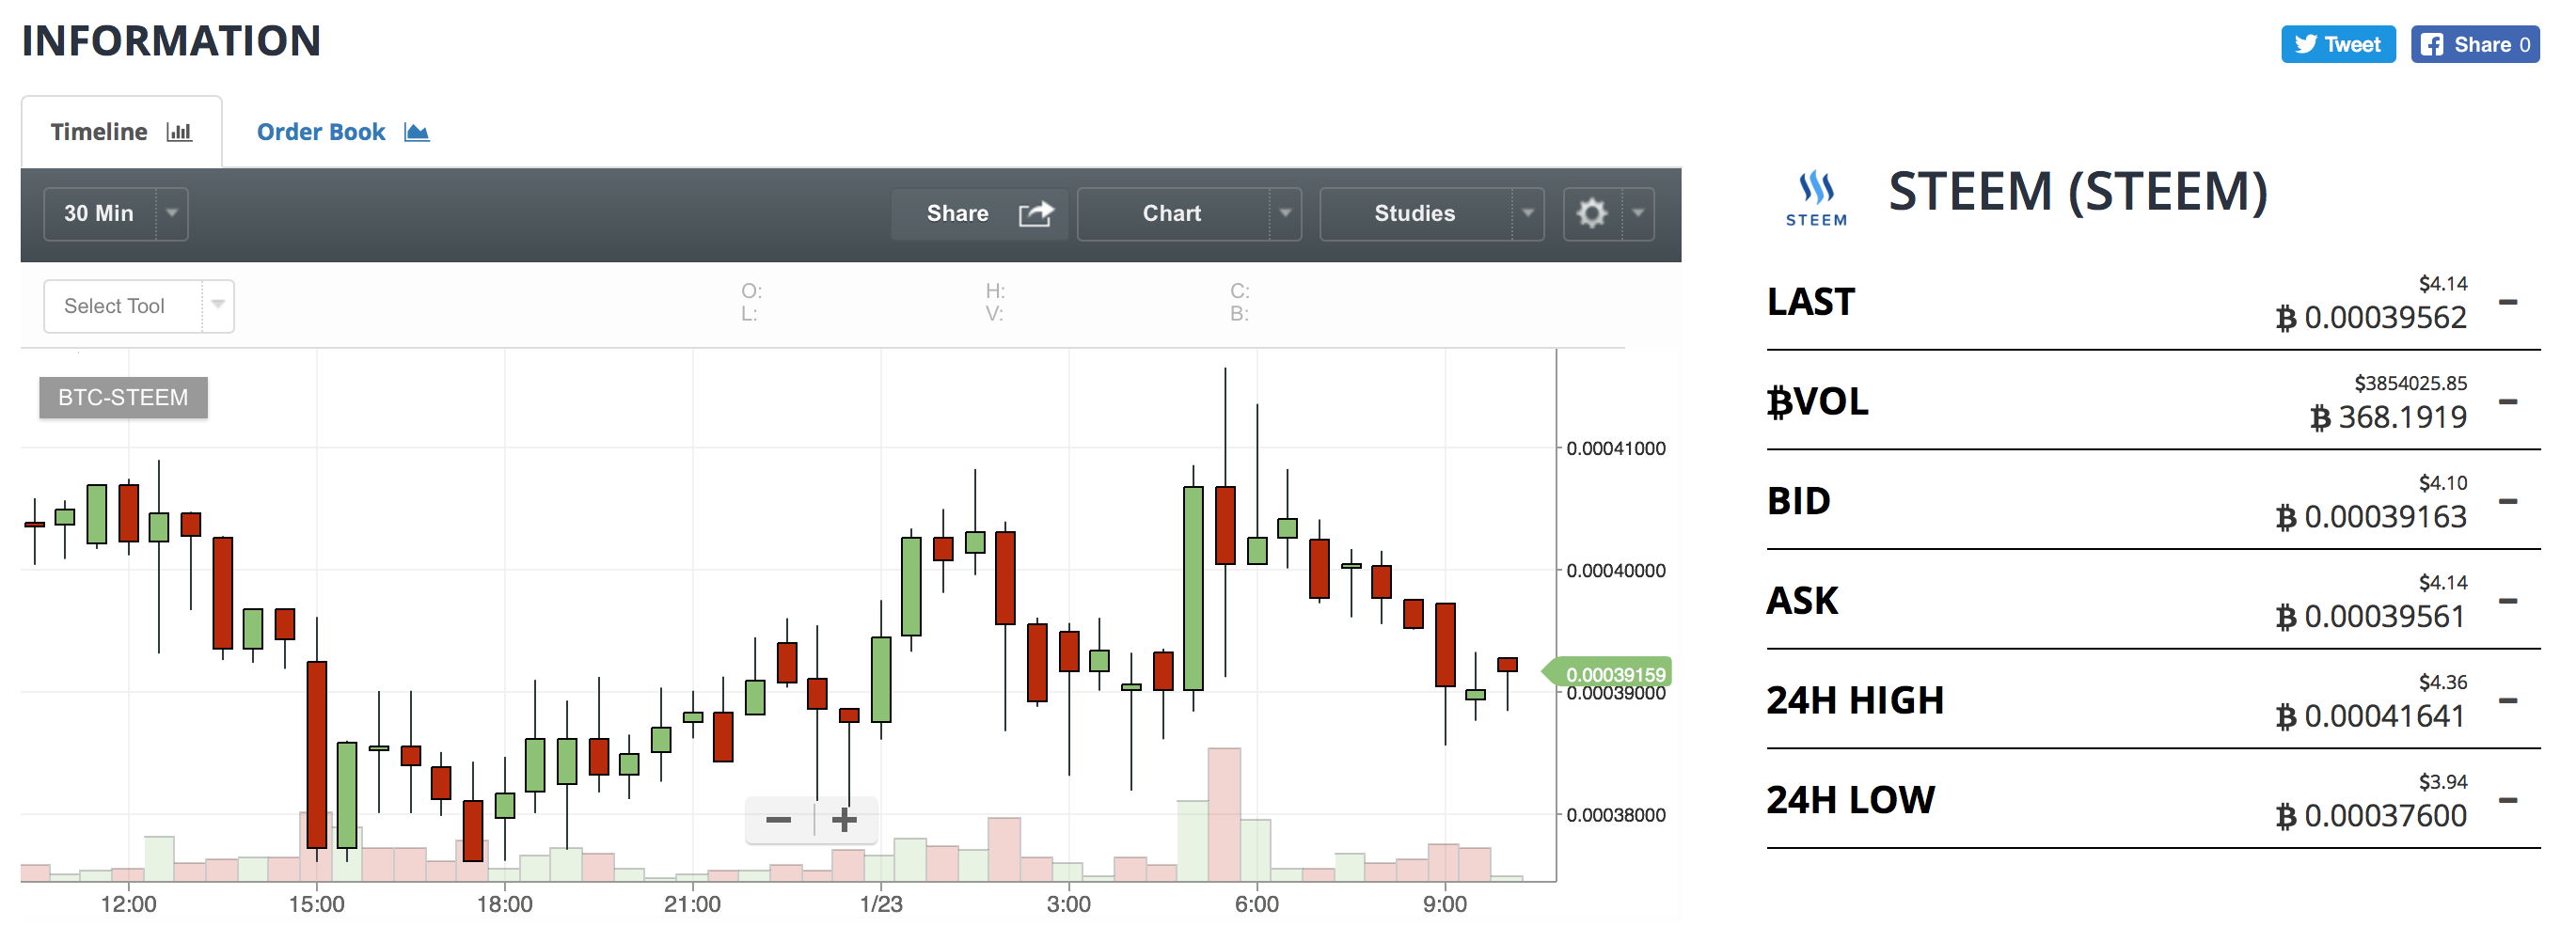Switch to the Order Book tab
2576x942 pixels.
point(343,132)
